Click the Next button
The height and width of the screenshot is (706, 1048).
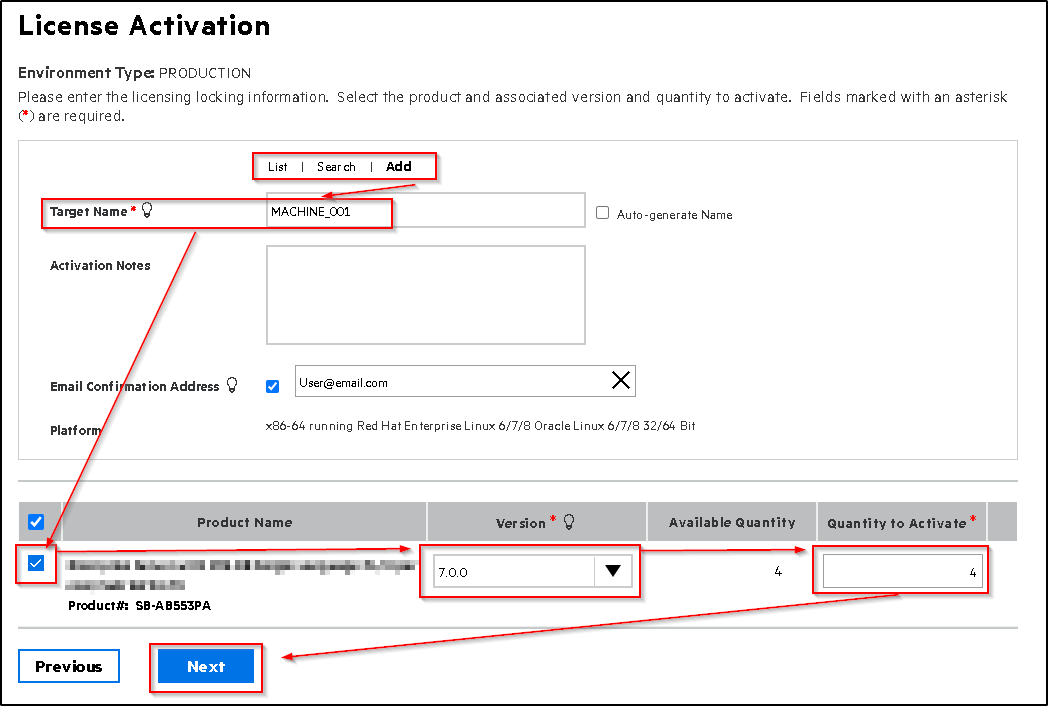coord(206,666)
